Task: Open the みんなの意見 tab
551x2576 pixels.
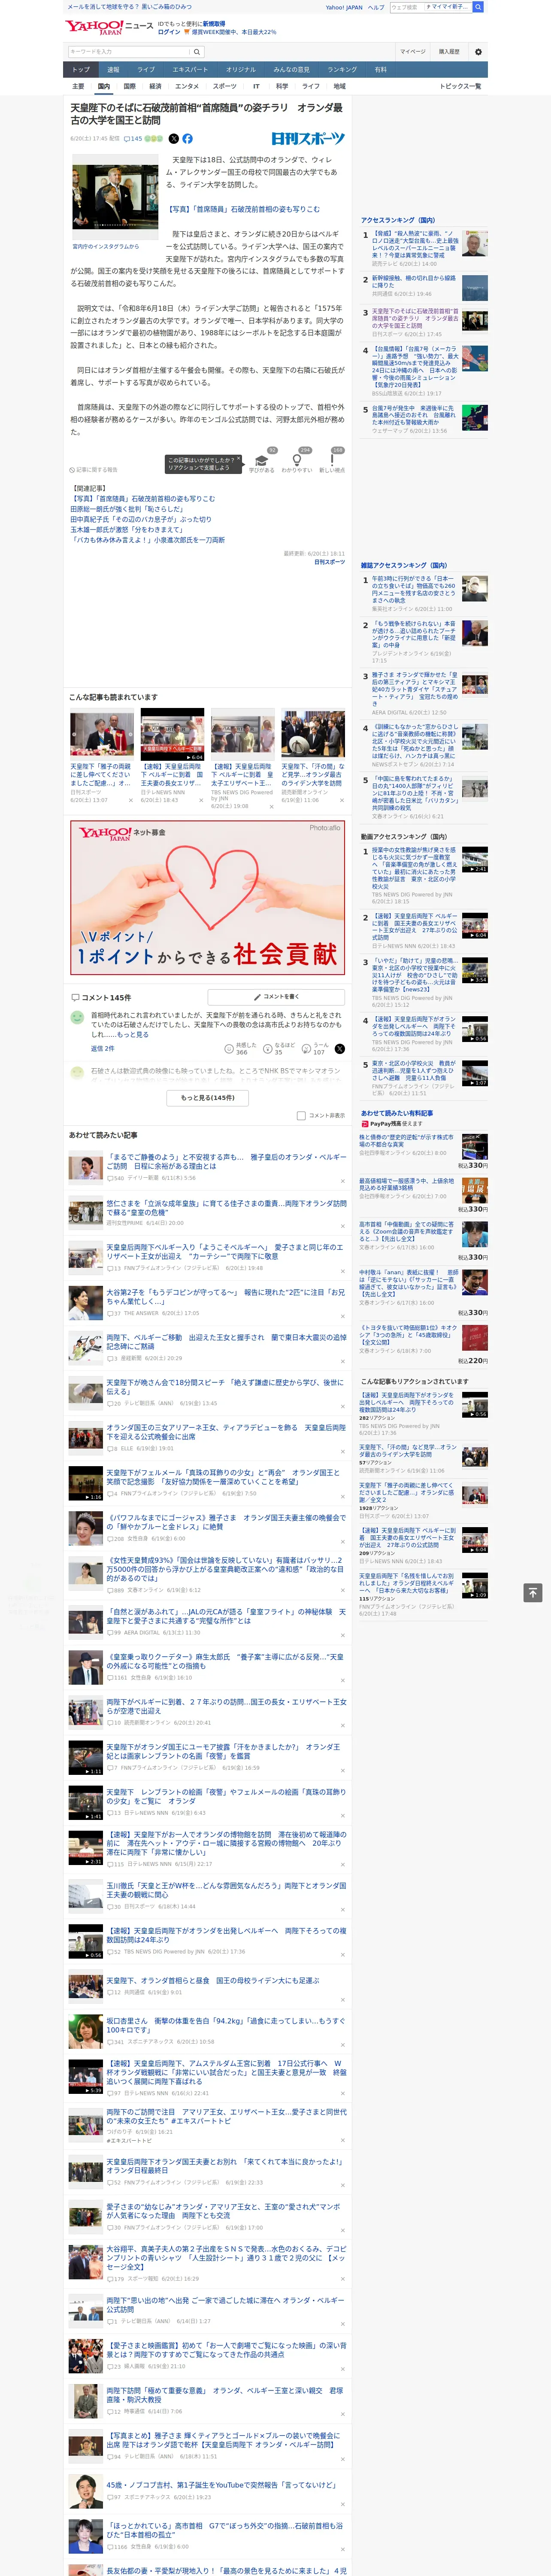Action: pos(291,70)
